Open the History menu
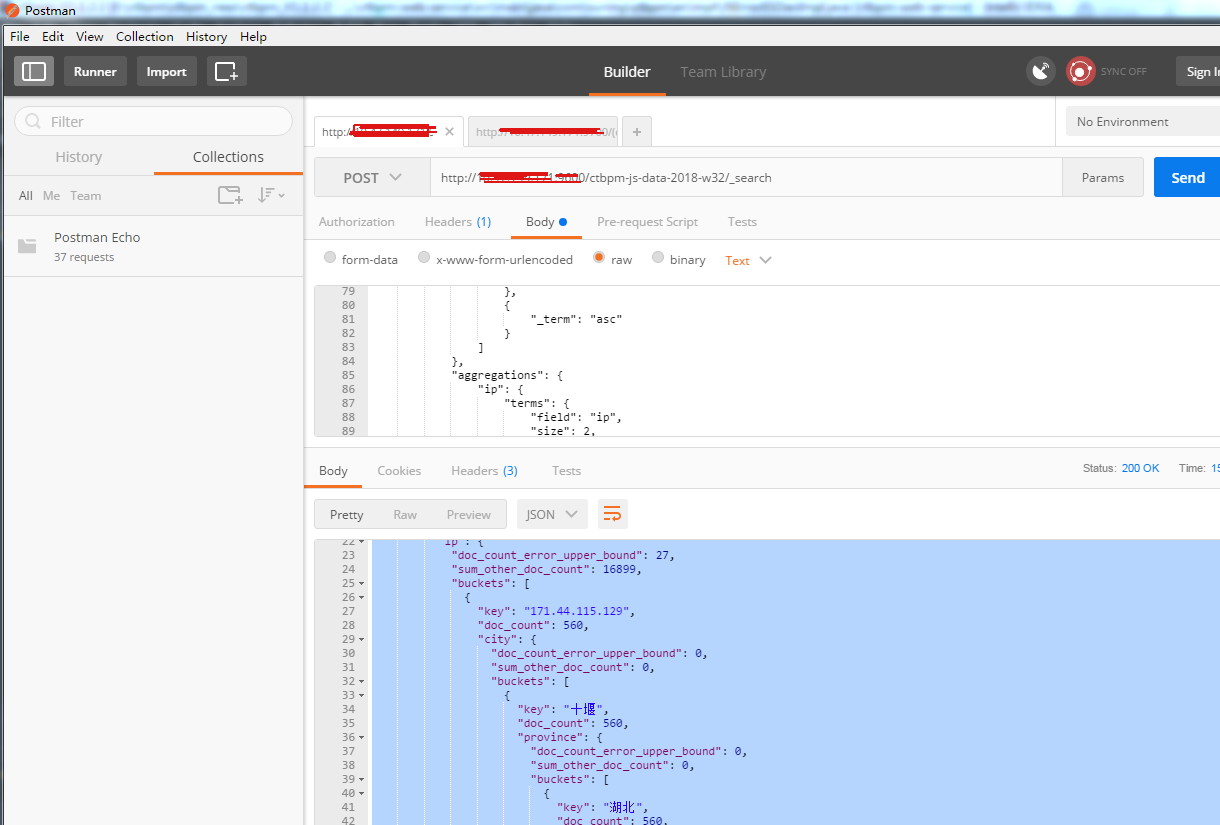1220x825 pixels. click(206, 36)
